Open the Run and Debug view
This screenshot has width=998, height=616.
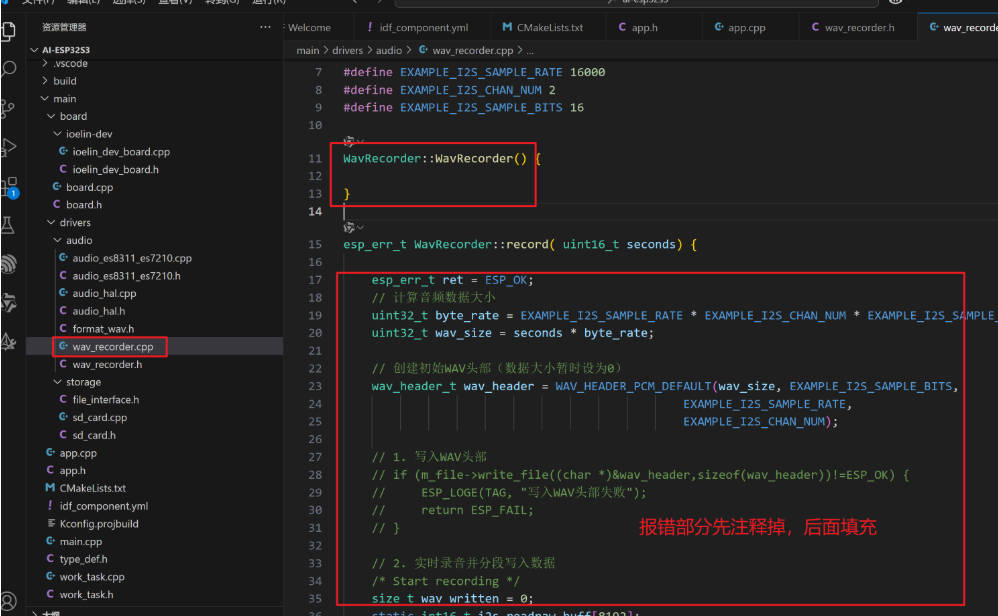9,147
